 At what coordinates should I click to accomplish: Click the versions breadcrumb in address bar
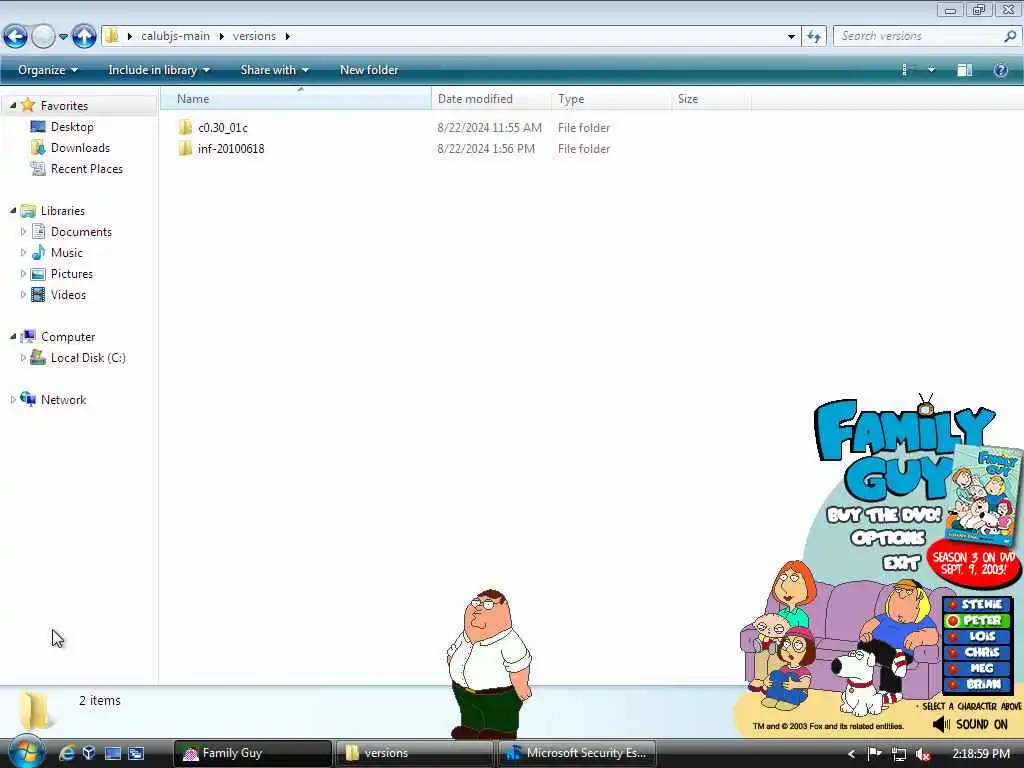pyautogui.click(x=254, y=36)
